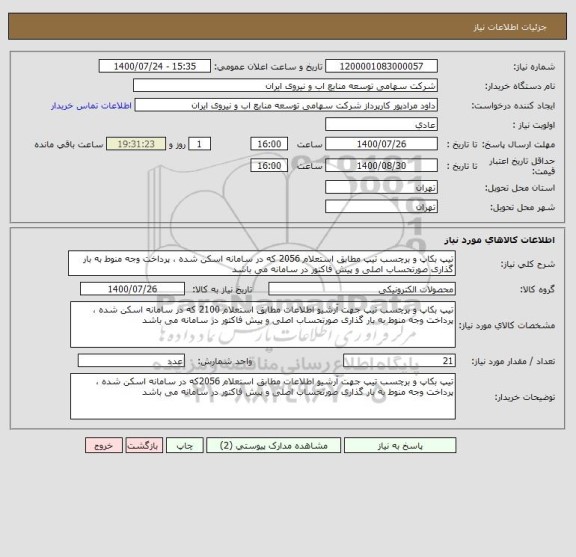Image resolution: width=576 pixels, height=557 pixels.
Task: Click the response deadline date 1400/07/26
Action: point(381,144)
